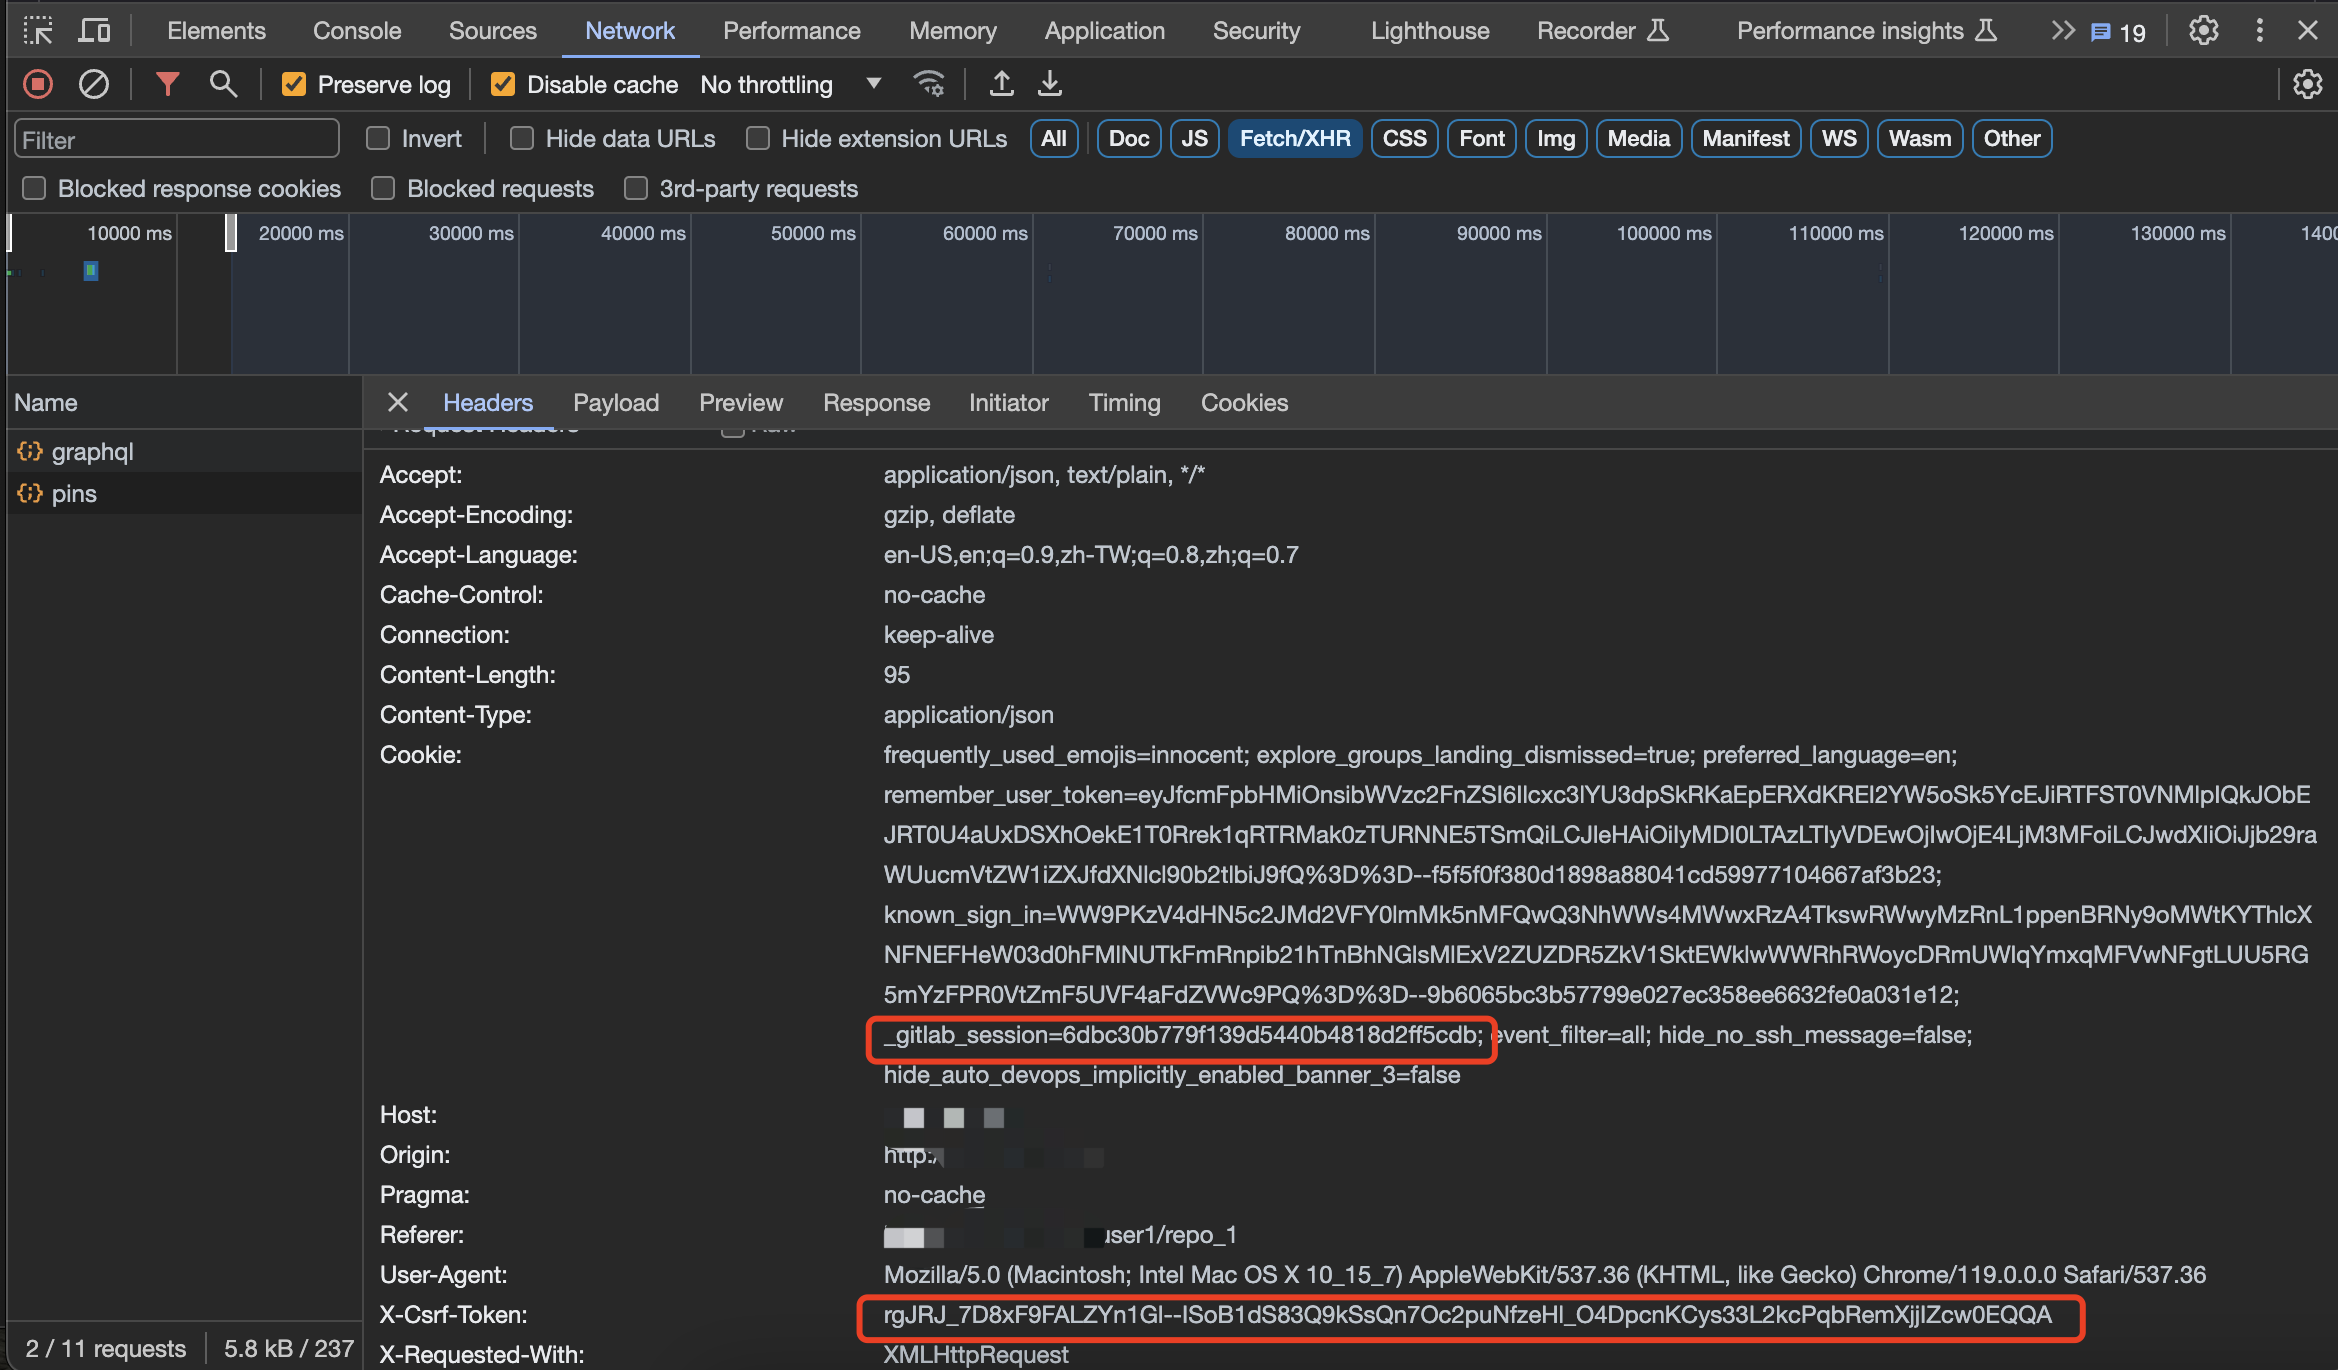Select the inspect element picker icon
Screen dimensions: 2338x1370
click(x=38, y=31)
